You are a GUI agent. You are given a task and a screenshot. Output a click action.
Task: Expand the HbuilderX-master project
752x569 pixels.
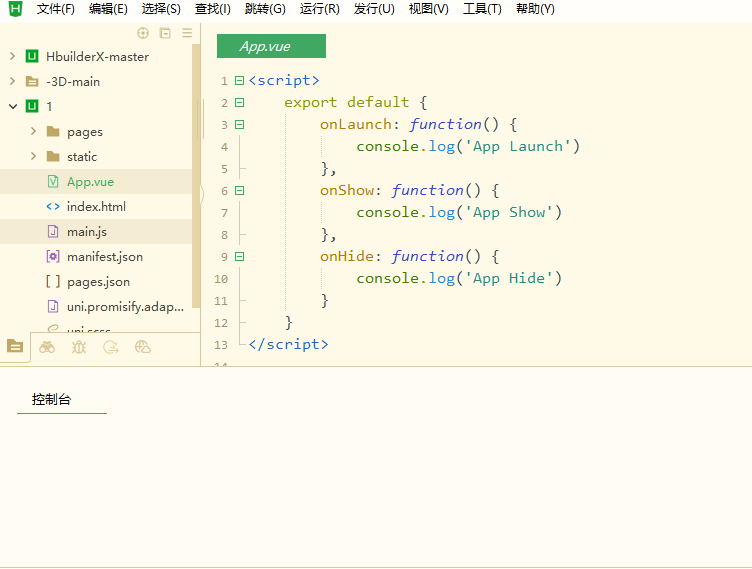[12, 56]
